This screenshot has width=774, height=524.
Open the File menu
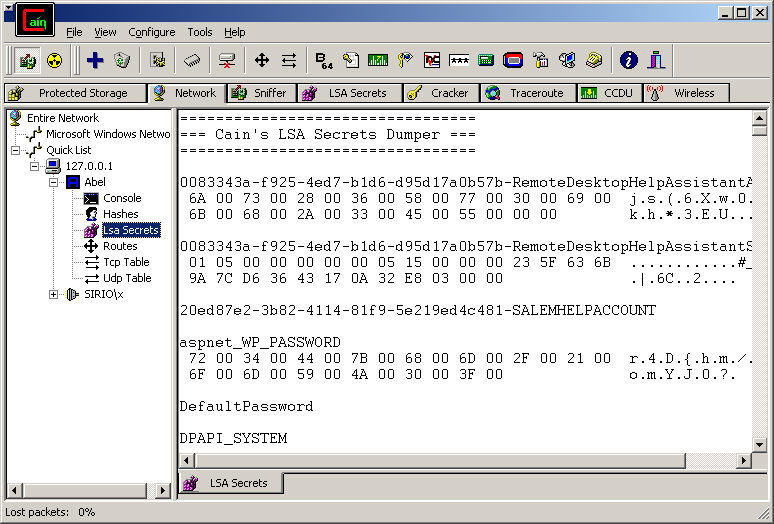pos(74,32)
